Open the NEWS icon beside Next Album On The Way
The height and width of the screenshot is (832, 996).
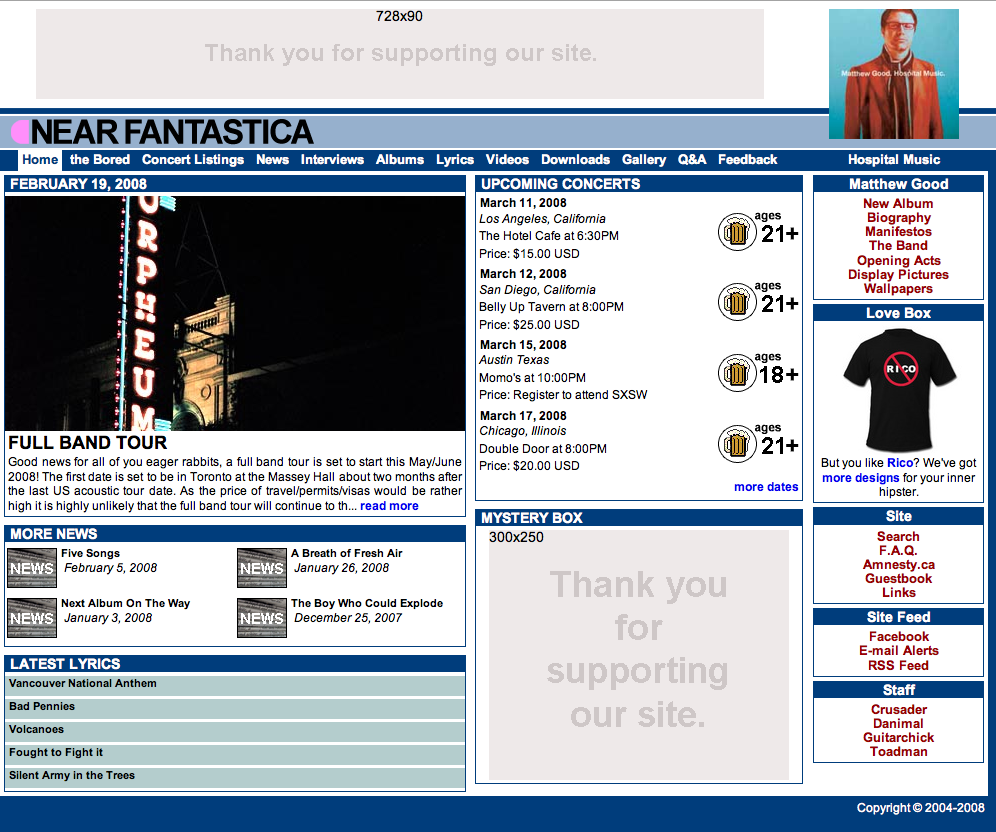tap(32, 618)
